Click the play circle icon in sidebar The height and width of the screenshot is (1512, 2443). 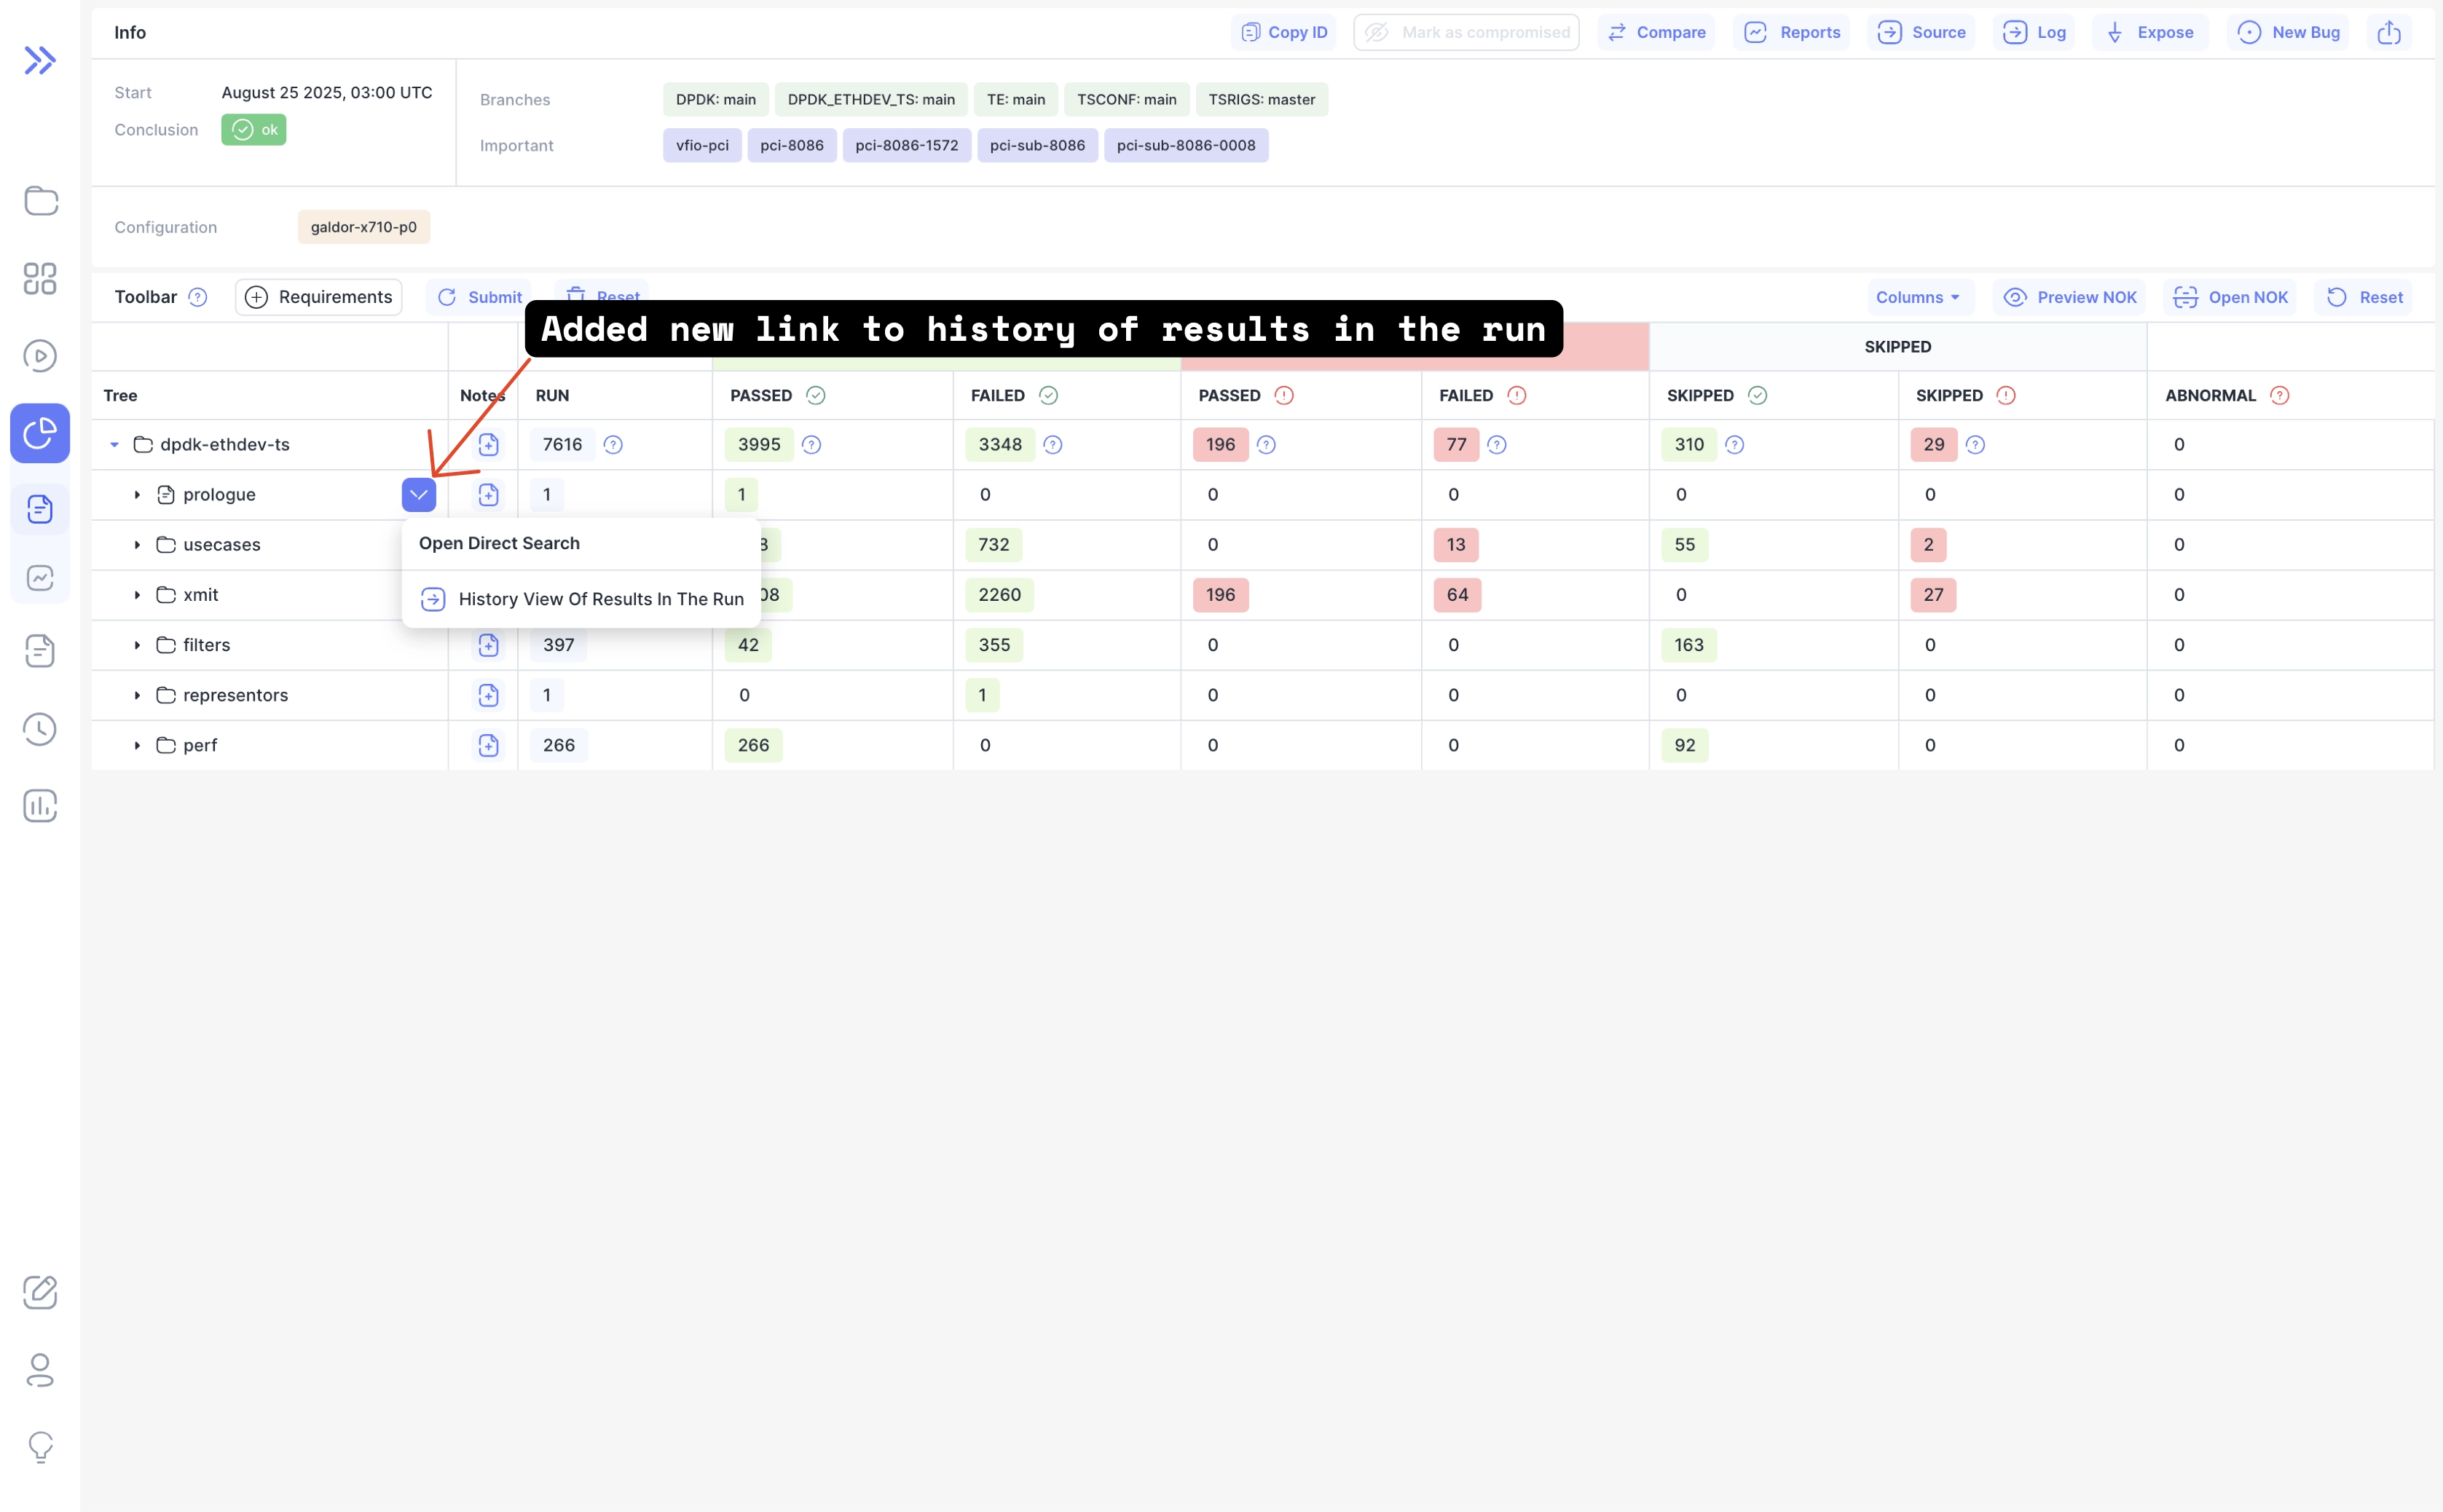[40, 356]
